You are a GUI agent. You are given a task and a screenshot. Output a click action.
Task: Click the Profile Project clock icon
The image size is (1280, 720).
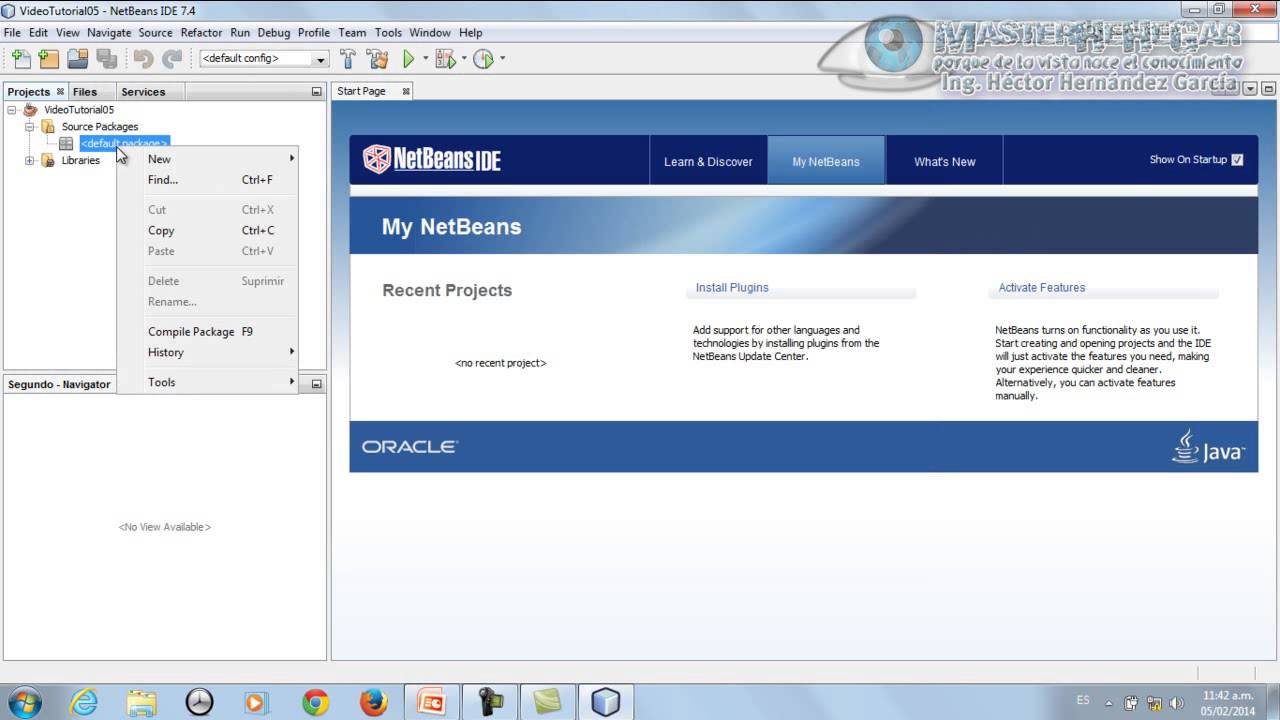pyautogui.click(x=483, y=59)
